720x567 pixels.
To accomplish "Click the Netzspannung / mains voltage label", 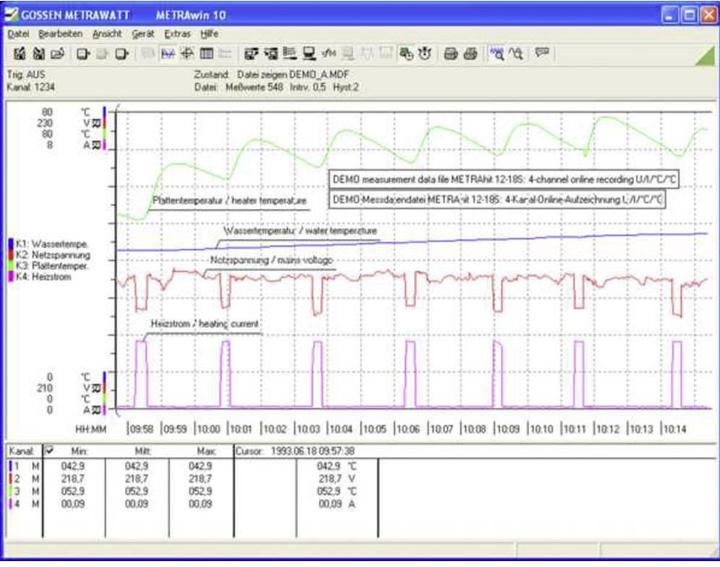I will (271, 260).
